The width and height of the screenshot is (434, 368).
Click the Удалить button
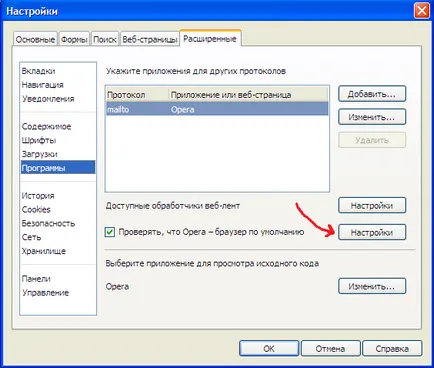pyautogui.click(x=372, y=140)
